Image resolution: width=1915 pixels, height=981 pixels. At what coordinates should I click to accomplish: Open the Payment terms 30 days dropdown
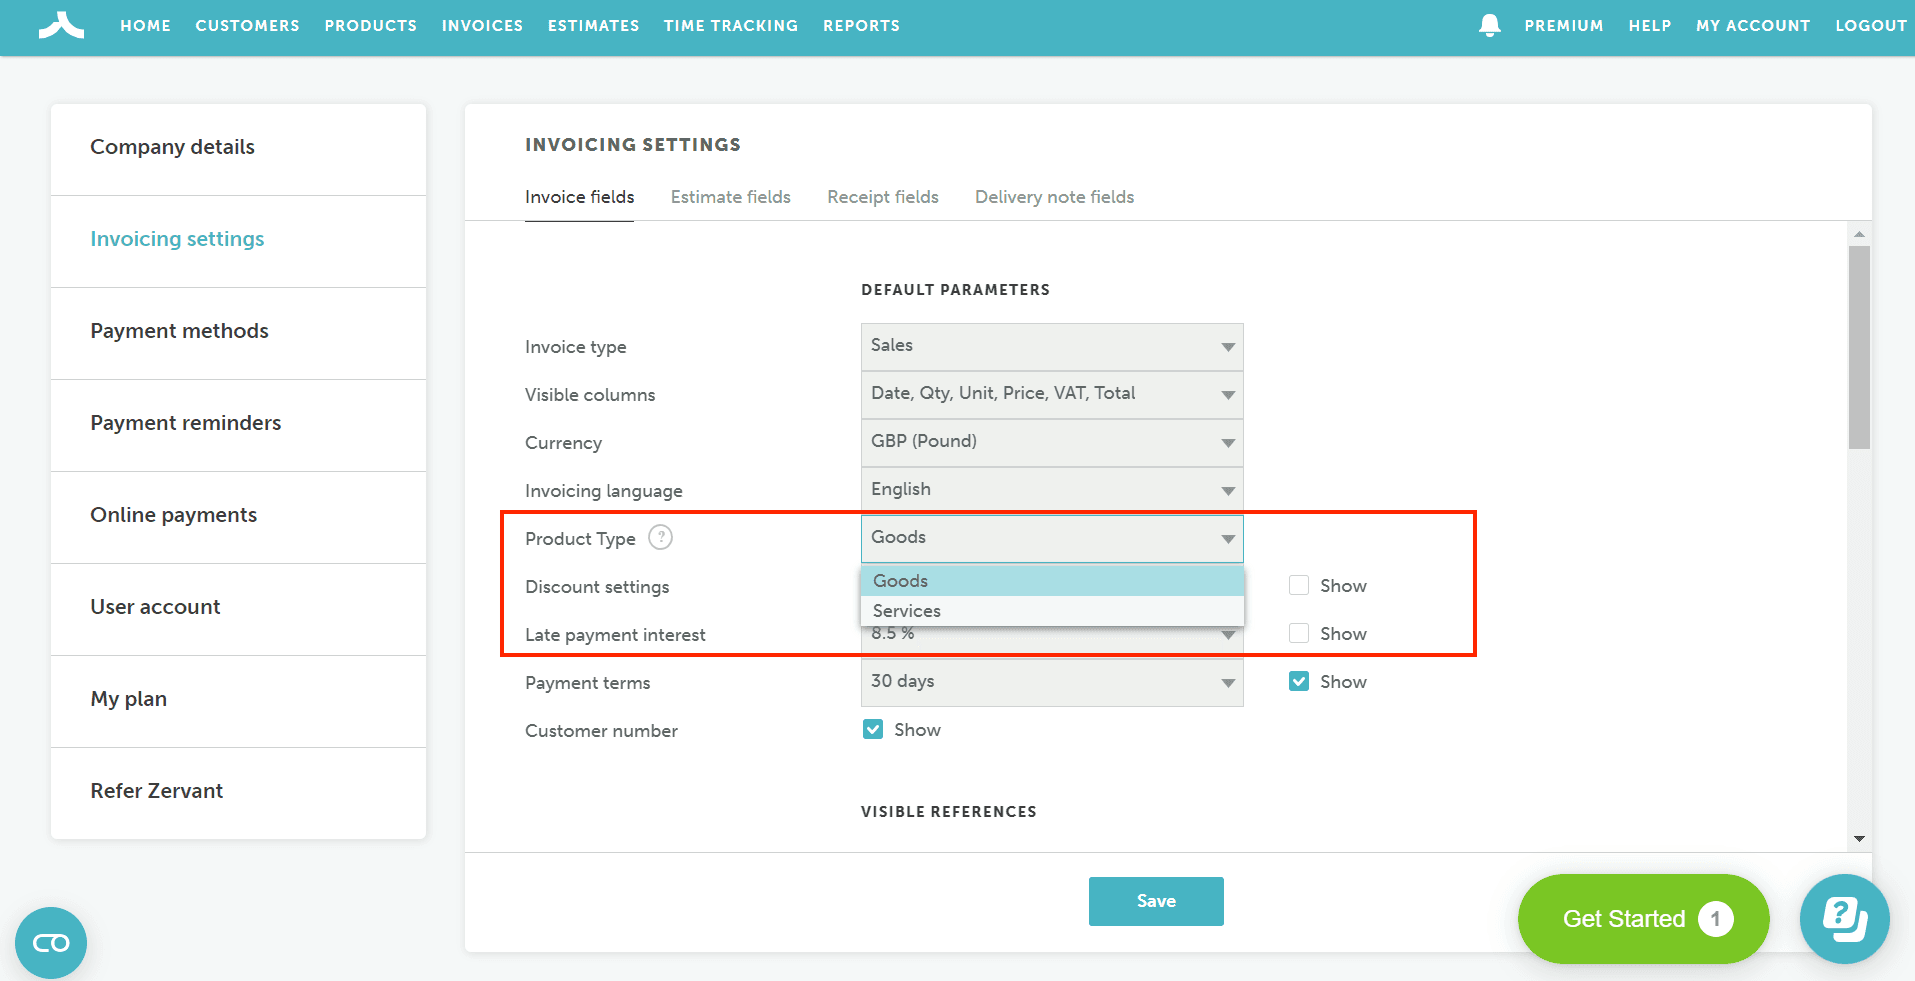click(x=1052, y=682)
